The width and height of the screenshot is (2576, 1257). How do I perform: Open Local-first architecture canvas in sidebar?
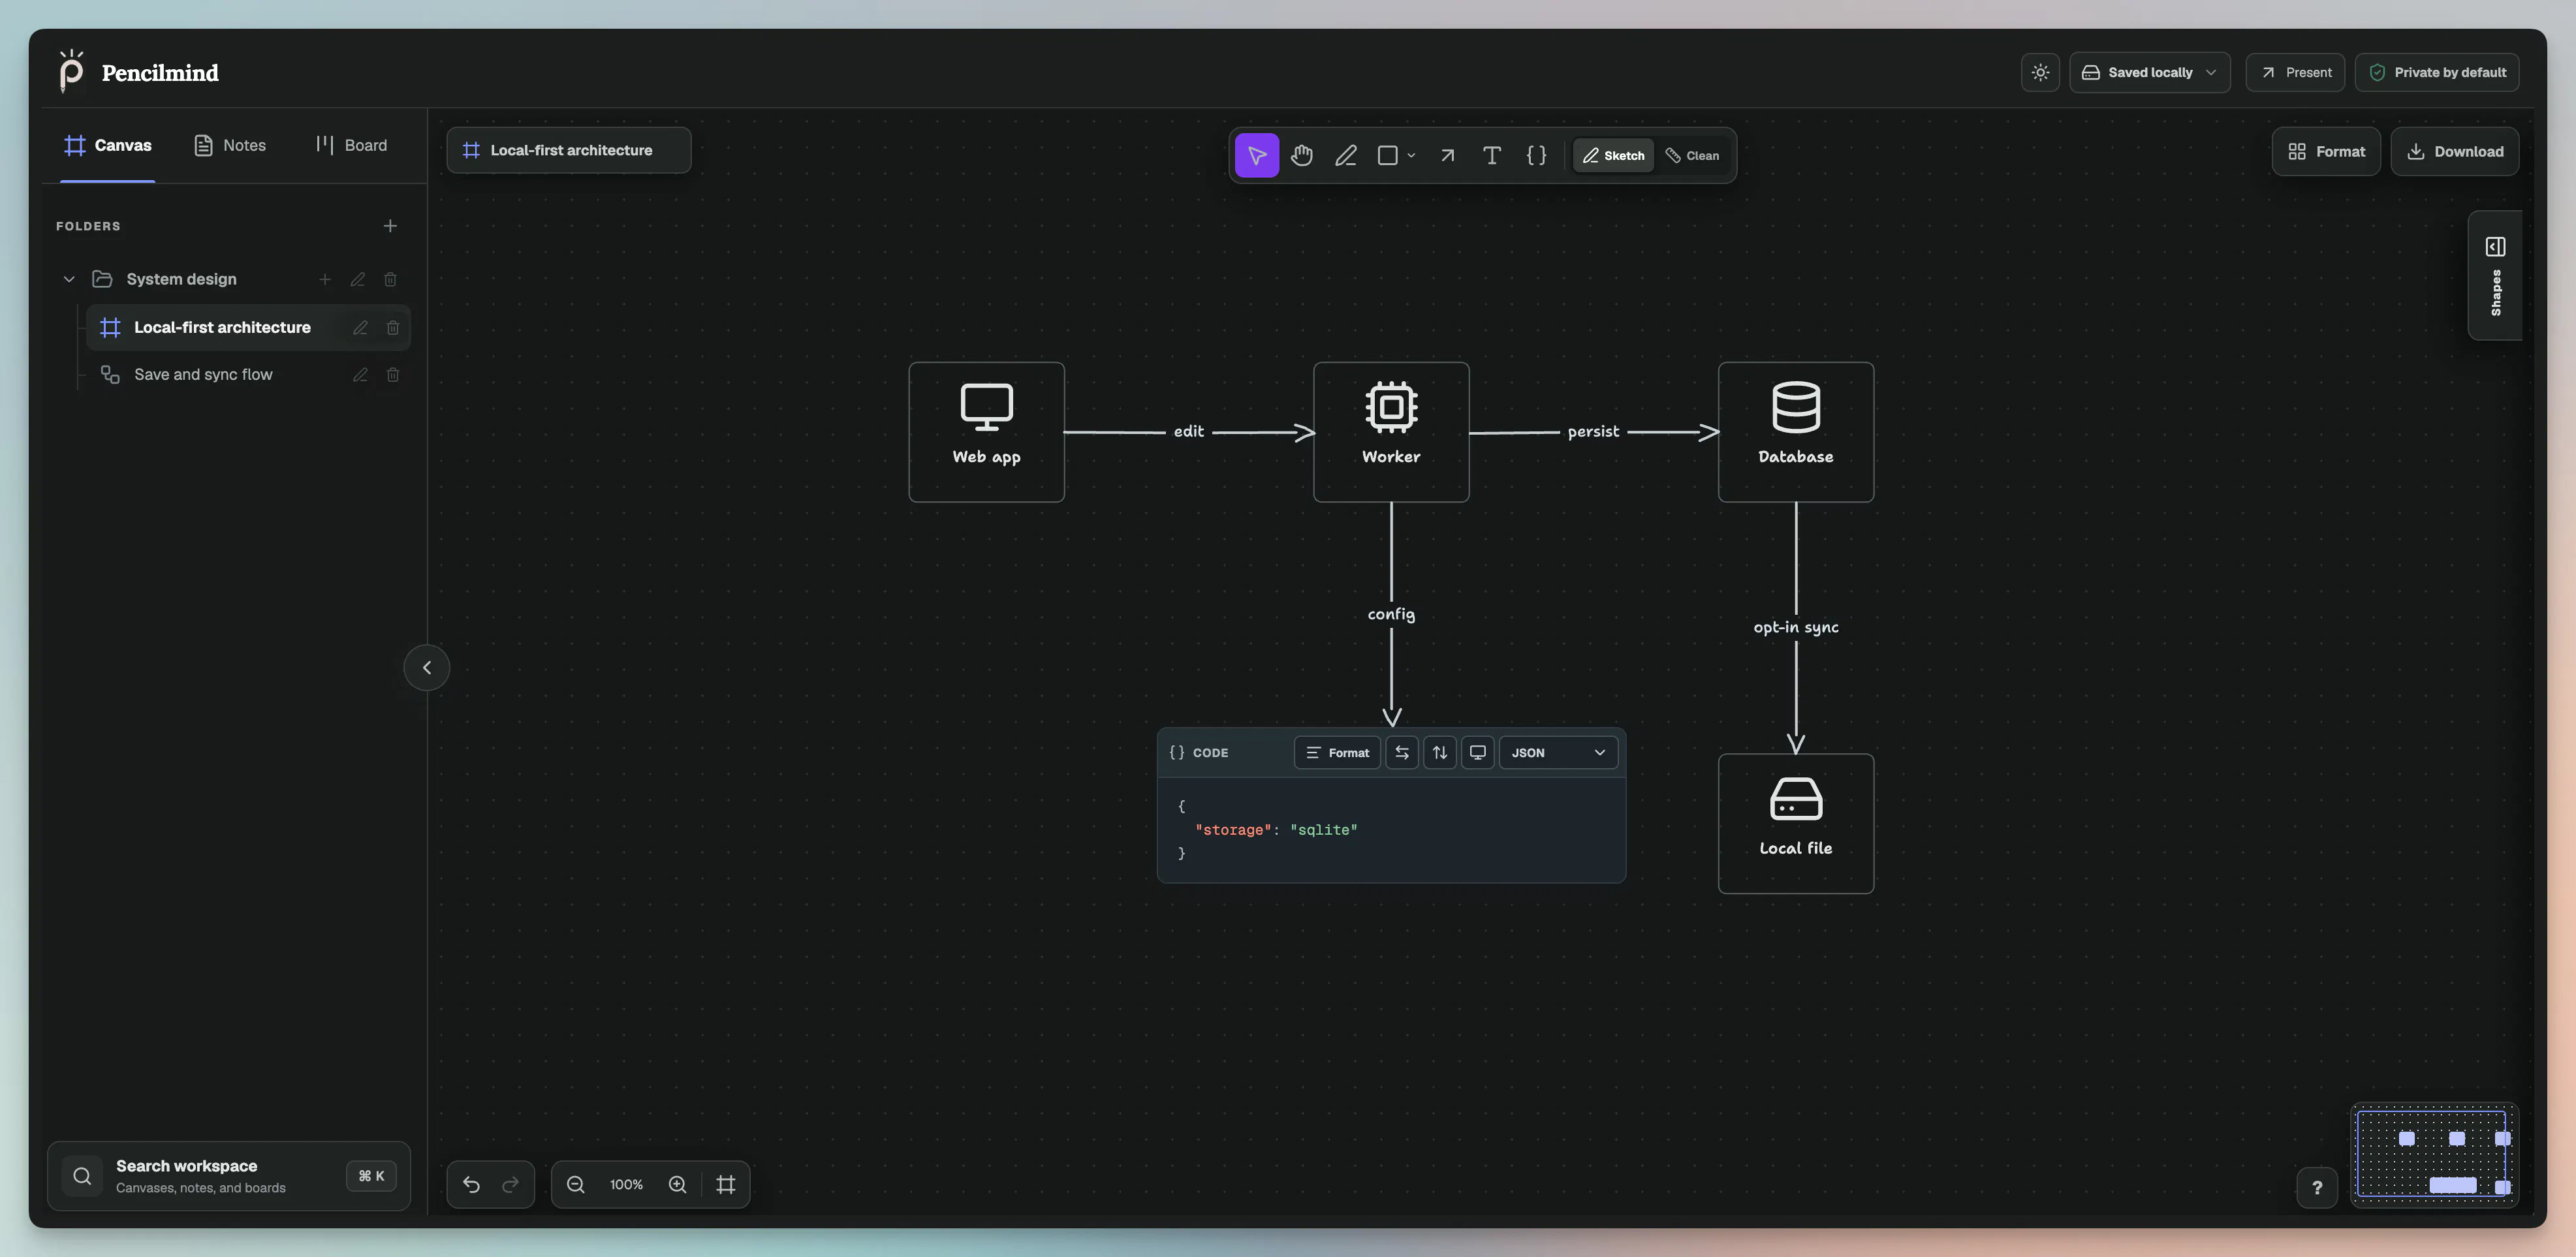[x=248, y=327]
